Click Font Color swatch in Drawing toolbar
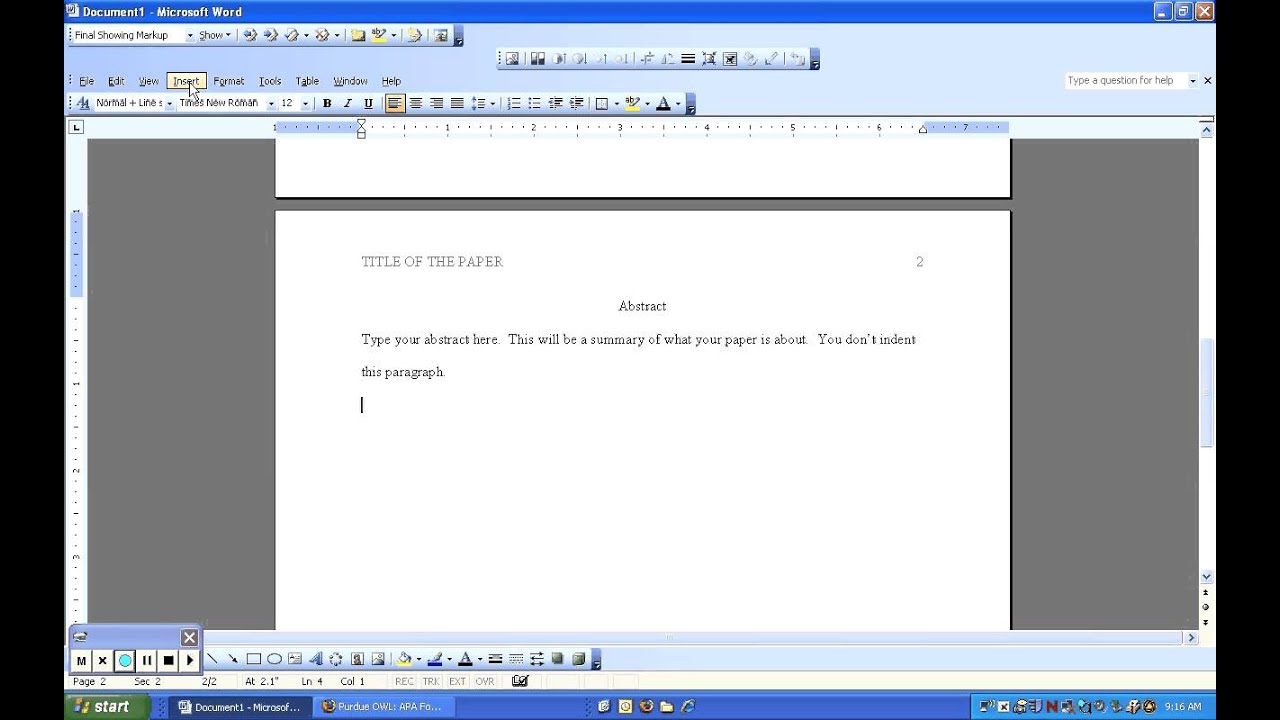1280x720 pixels. click(465, 659)
